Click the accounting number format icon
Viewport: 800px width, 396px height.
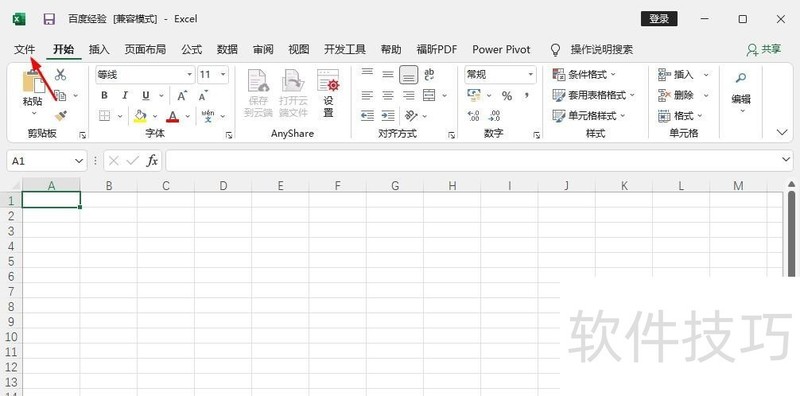pos(474,95)
